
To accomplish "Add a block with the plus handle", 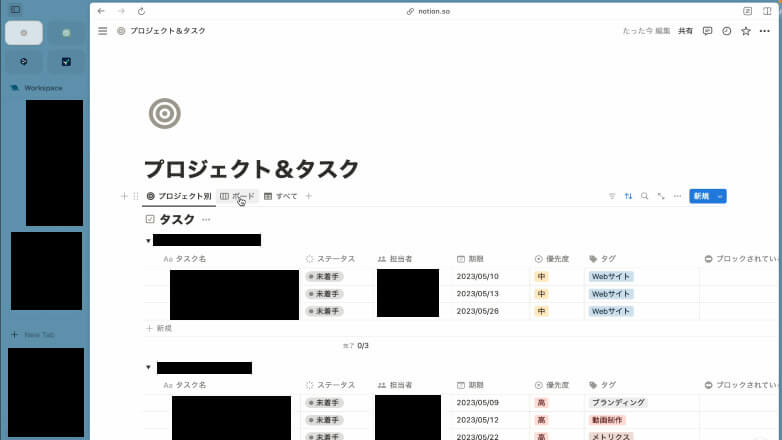I will tap(124, 196).
